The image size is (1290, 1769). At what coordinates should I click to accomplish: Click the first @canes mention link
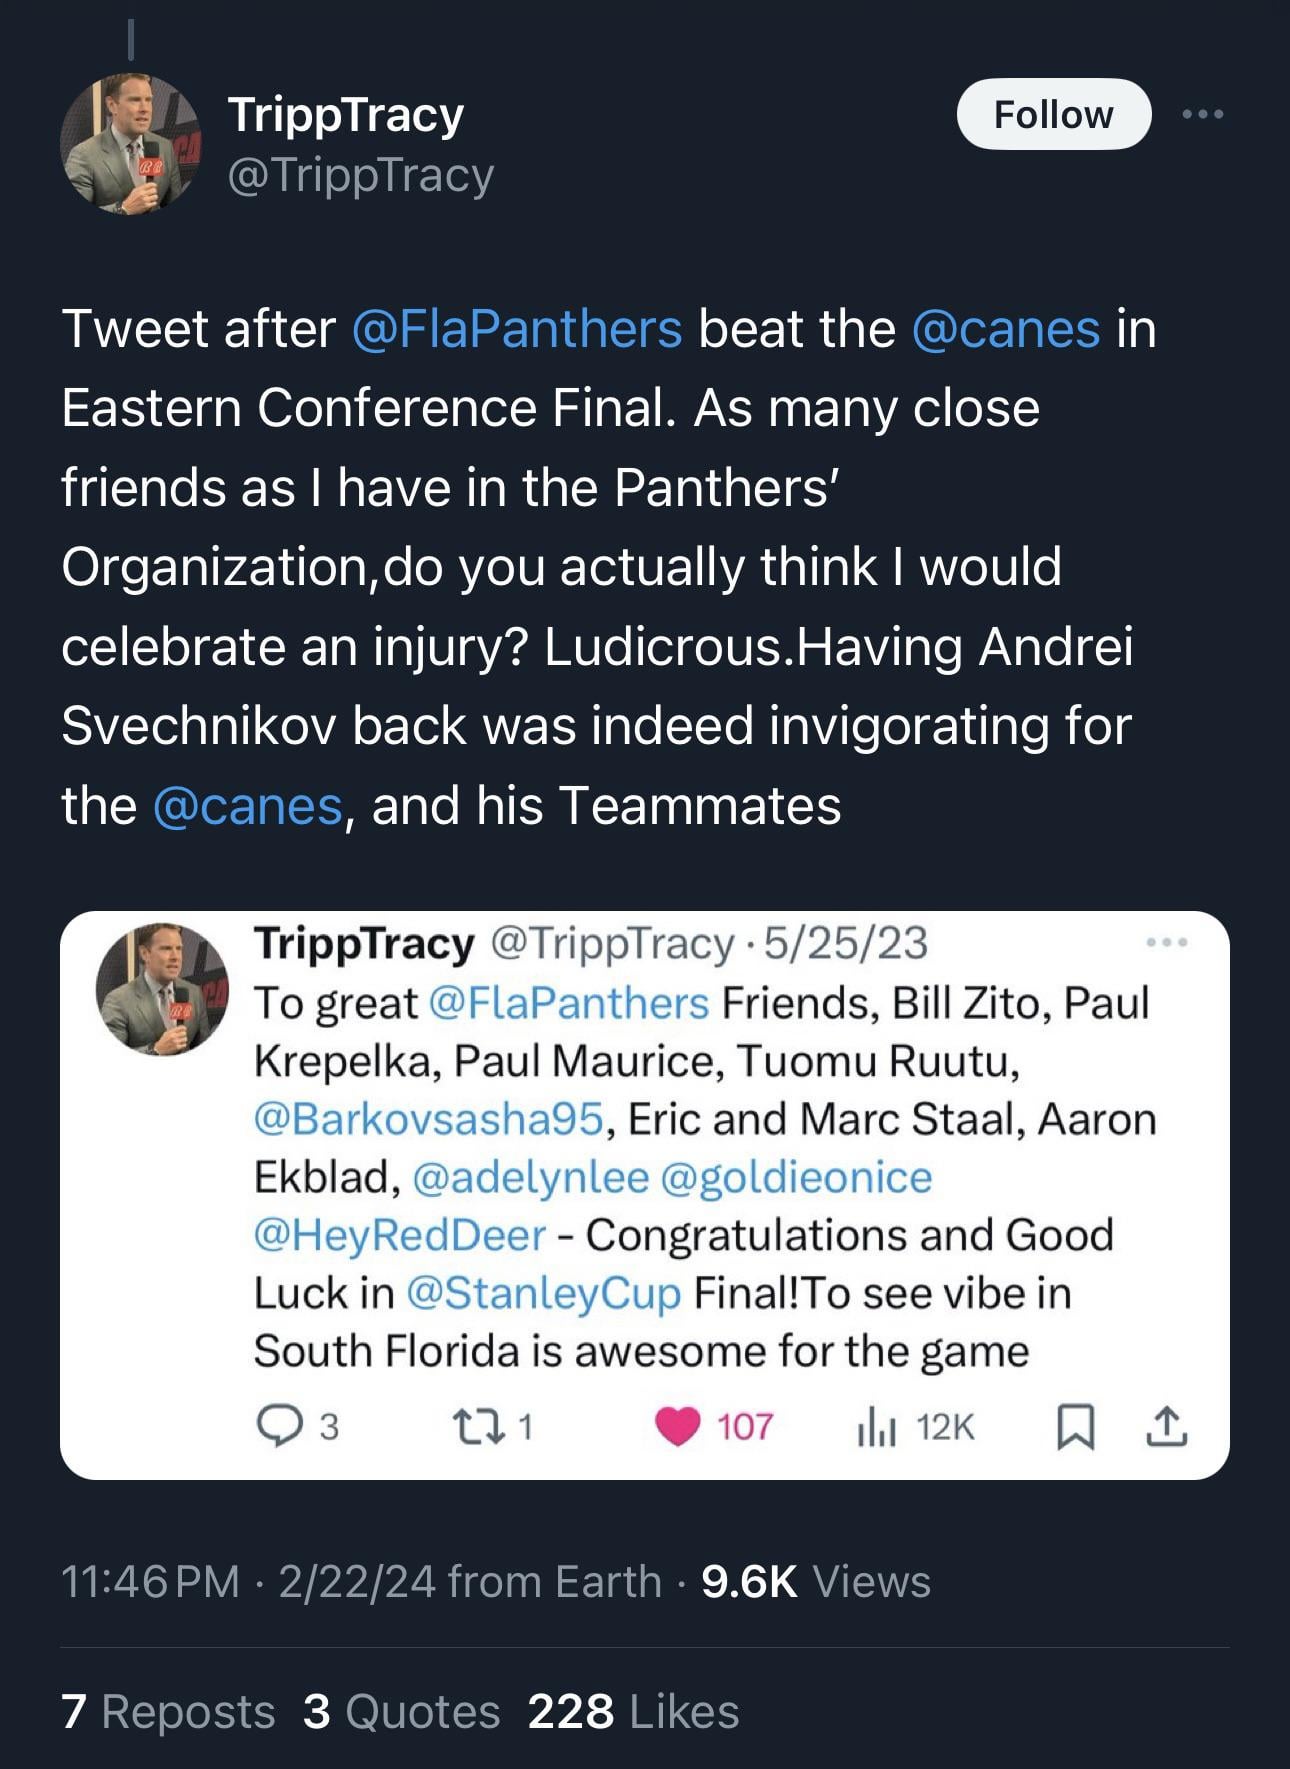tap(1006, 329)
